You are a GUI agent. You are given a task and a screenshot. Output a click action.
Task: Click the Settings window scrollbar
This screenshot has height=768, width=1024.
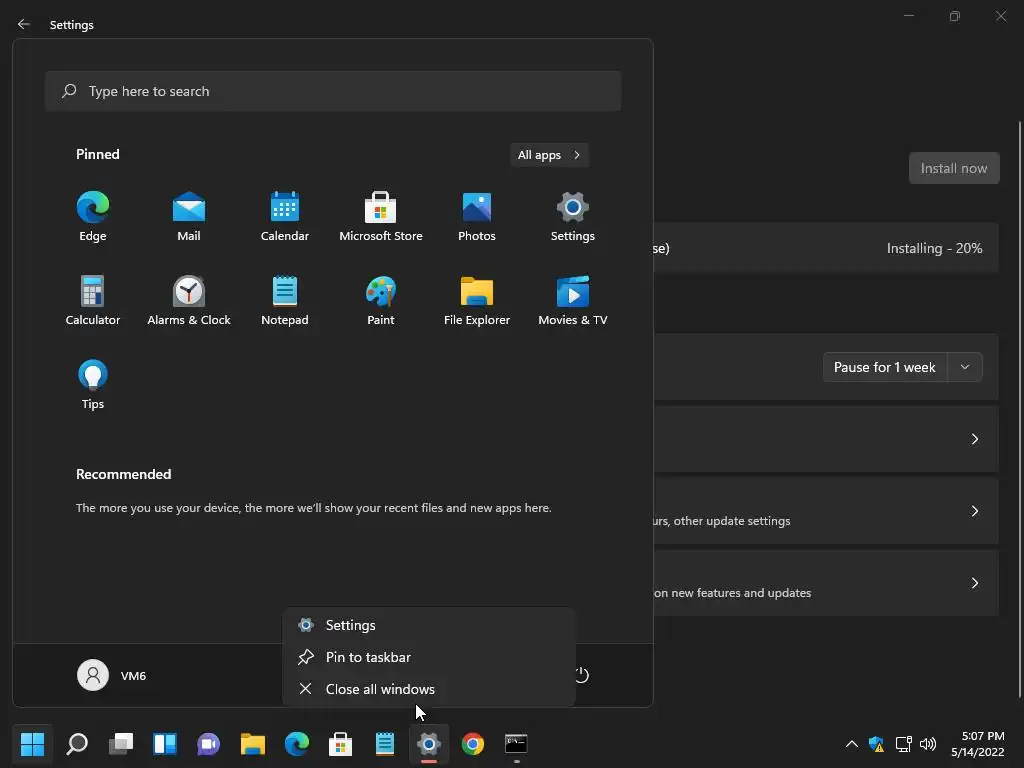click(x=1019, y=408)
